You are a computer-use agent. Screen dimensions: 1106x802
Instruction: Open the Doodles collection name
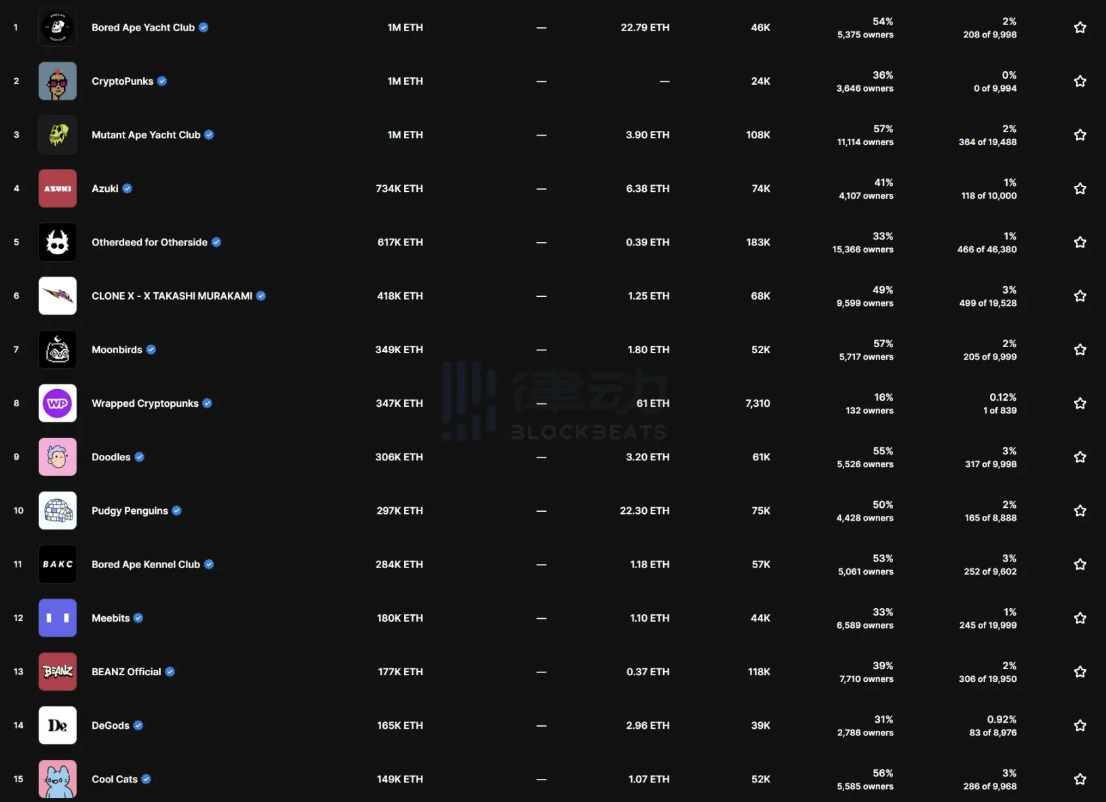click(x=111, y=456)
